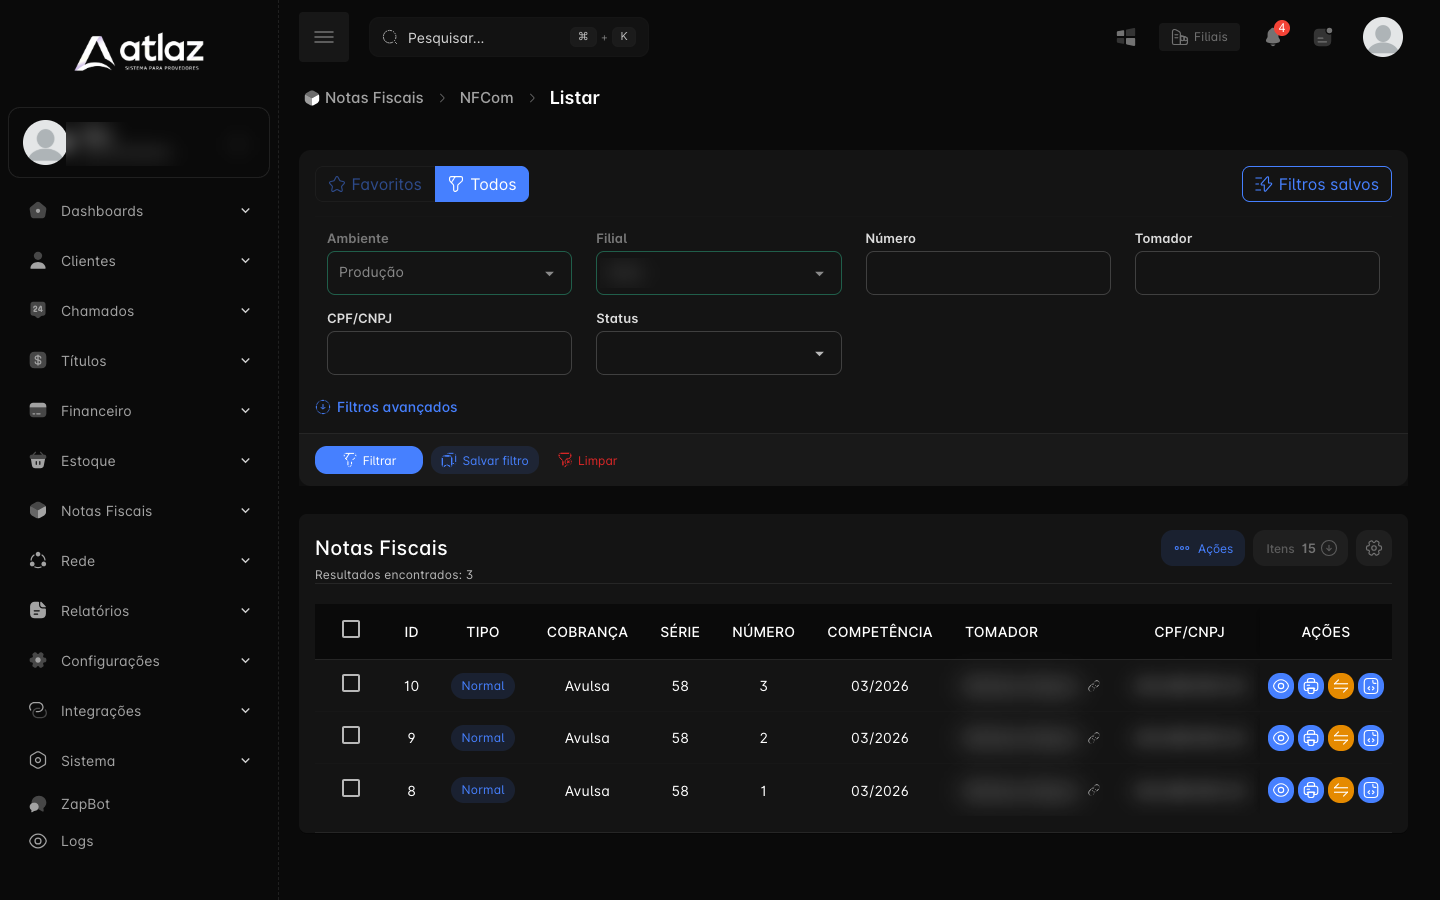
Task: Print invoice ID 9
Action: [x=1311, y=738]
